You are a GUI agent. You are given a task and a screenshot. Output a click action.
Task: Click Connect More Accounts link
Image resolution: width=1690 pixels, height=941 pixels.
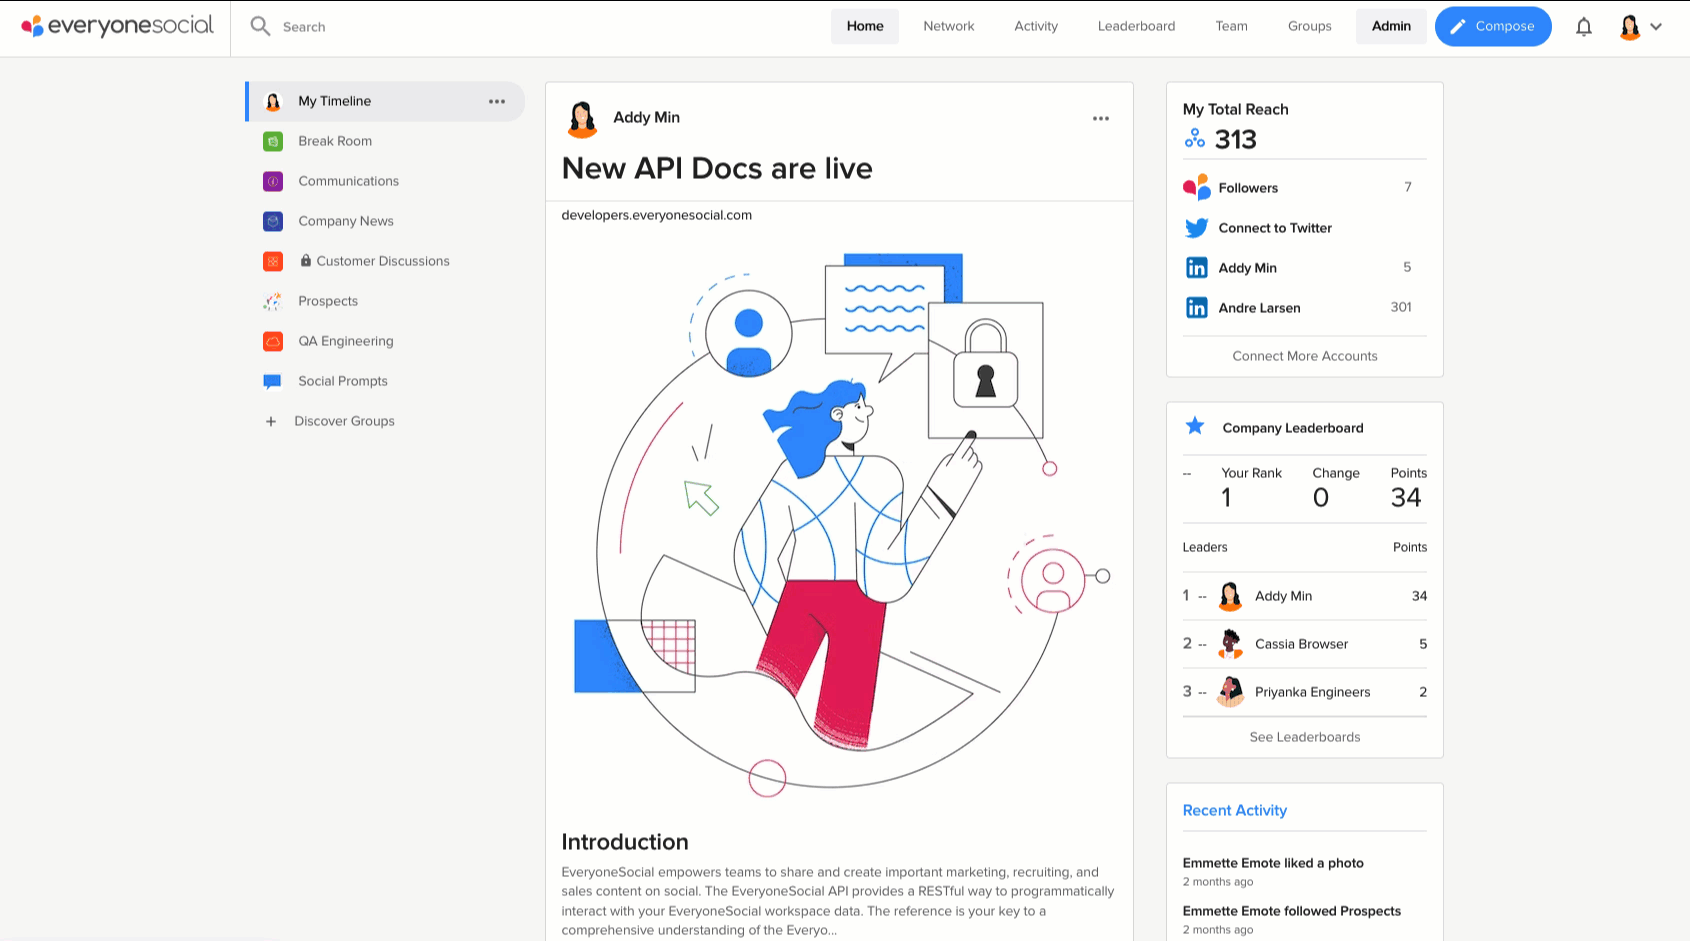1305,356
